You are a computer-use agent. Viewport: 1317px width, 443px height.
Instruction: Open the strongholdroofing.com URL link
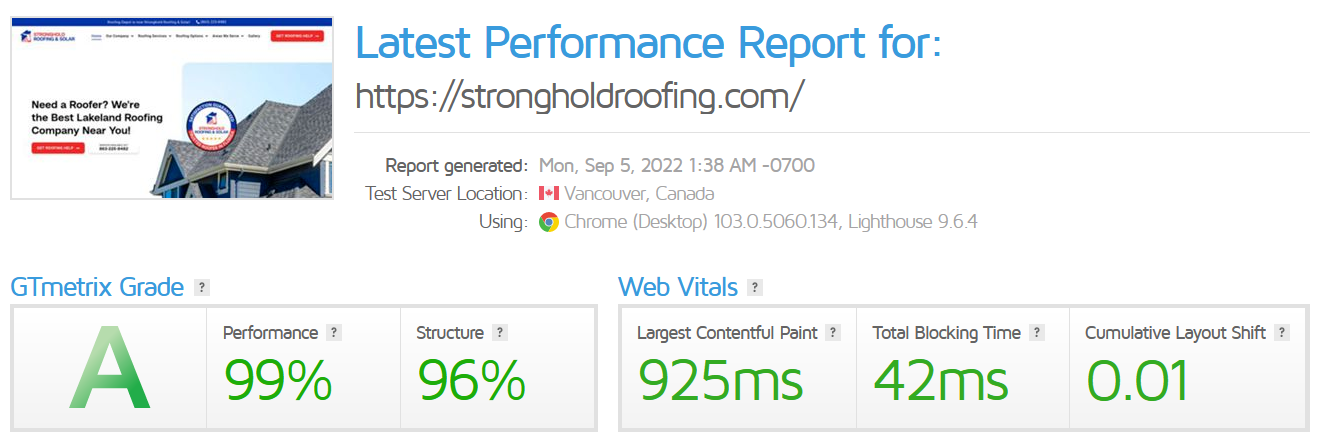click(x=580, y=96)
